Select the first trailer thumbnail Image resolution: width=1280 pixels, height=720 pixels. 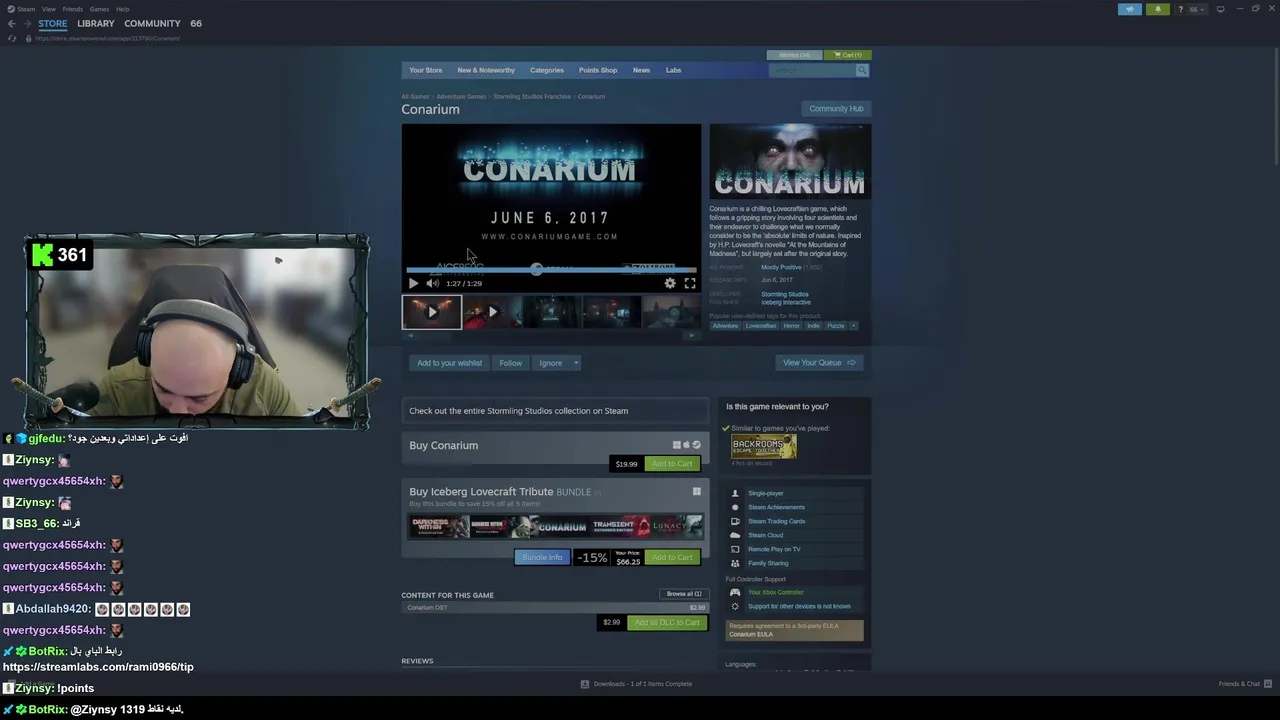pos(432,312)
